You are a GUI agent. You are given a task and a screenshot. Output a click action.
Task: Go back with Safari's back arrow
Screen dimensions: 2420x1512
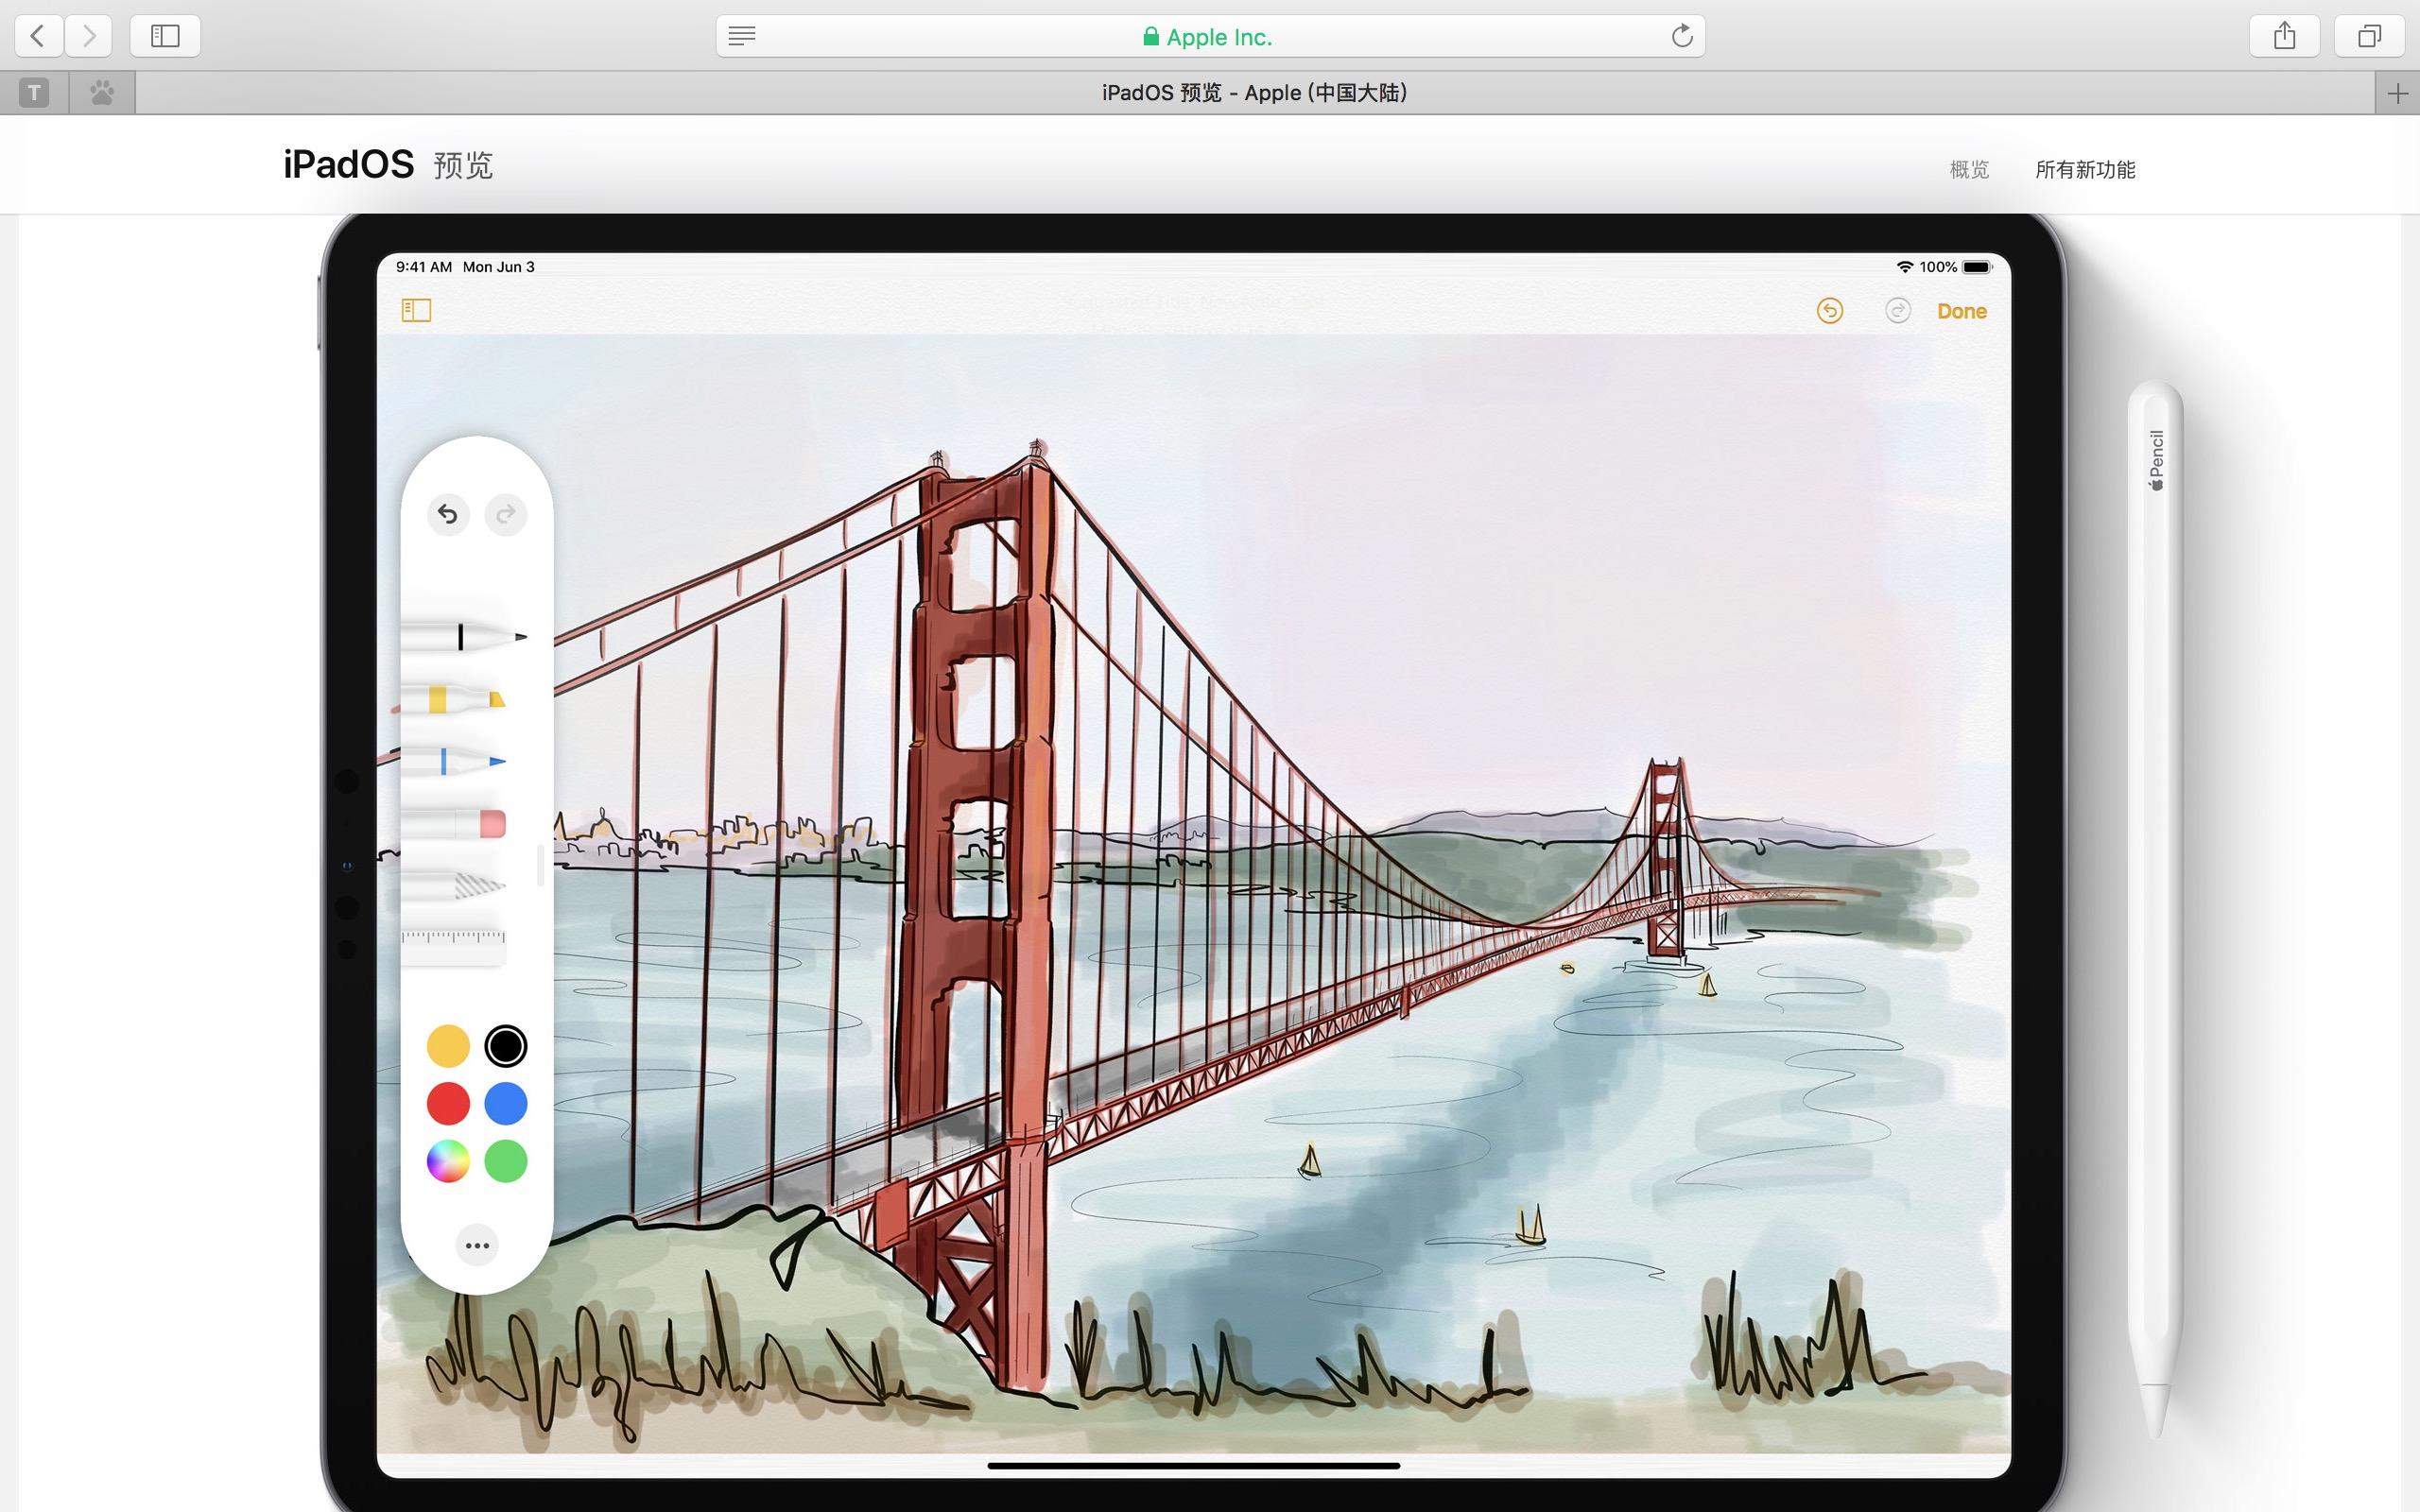tap(39, 36)
